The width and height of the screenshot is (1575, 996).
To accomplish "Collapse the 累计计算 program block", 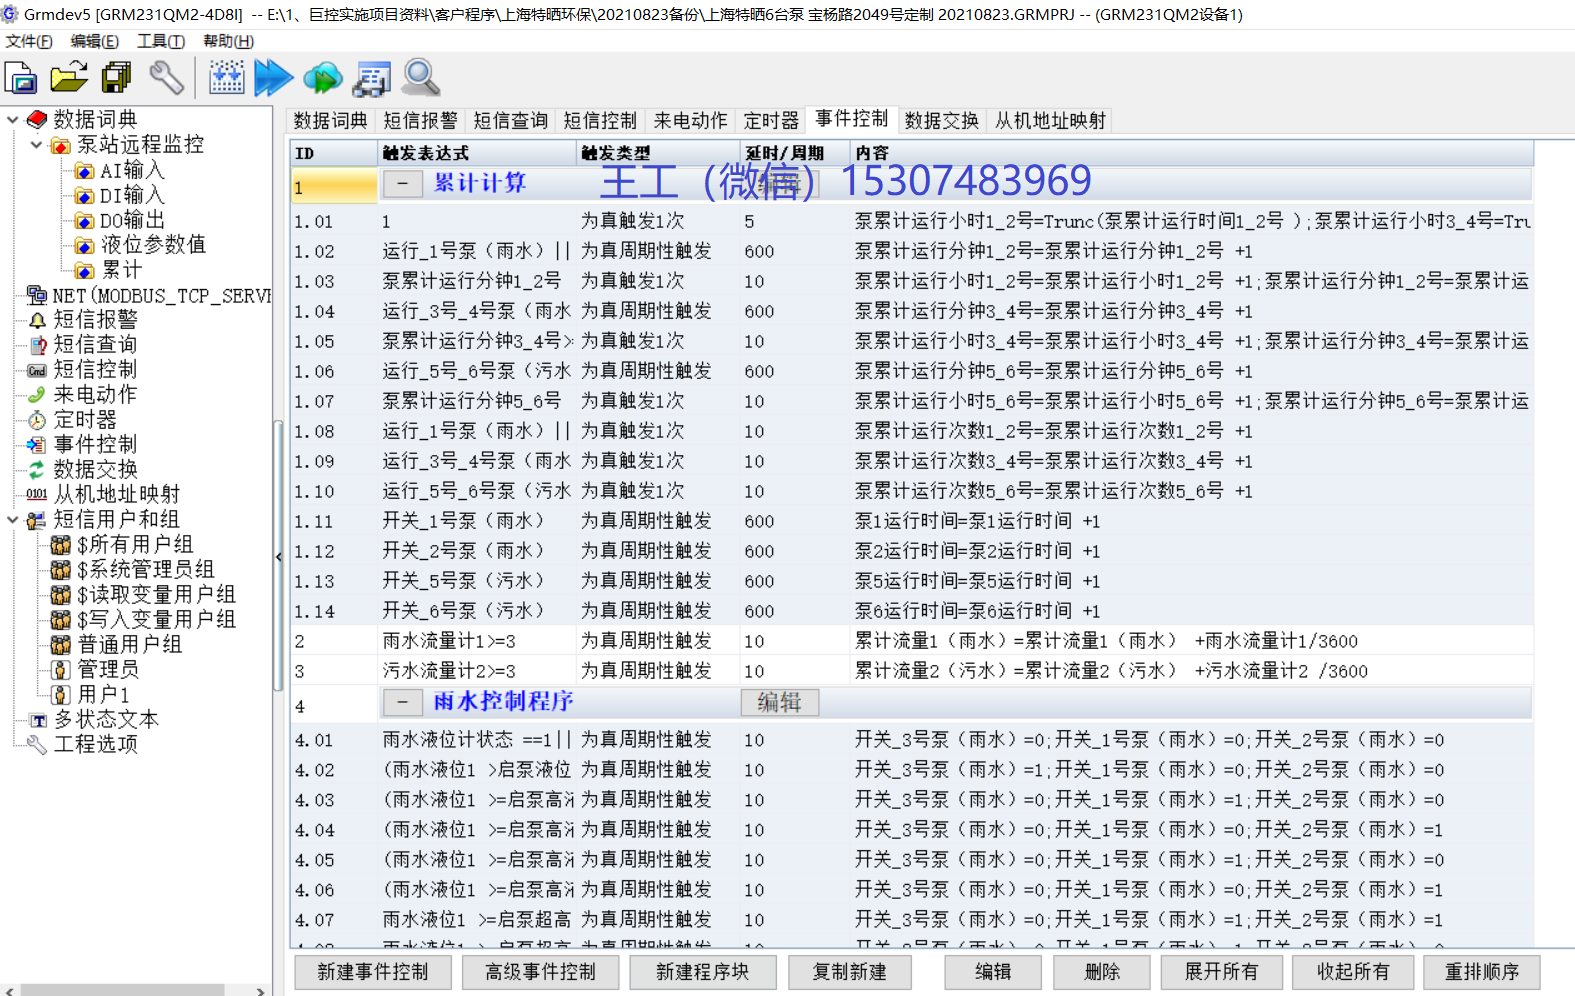I will coord(402,184).
